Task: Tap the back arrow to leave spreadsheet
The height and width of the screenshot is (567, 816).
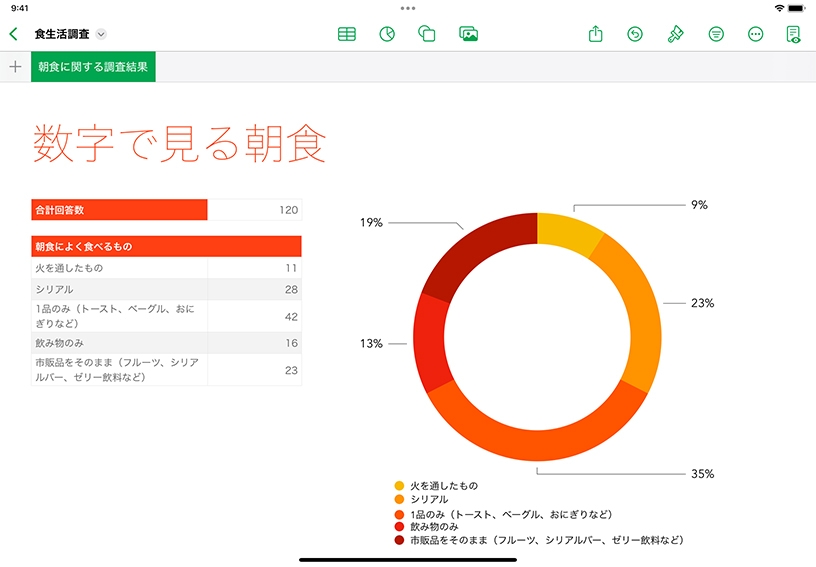Action: click(x=13, y=34)
